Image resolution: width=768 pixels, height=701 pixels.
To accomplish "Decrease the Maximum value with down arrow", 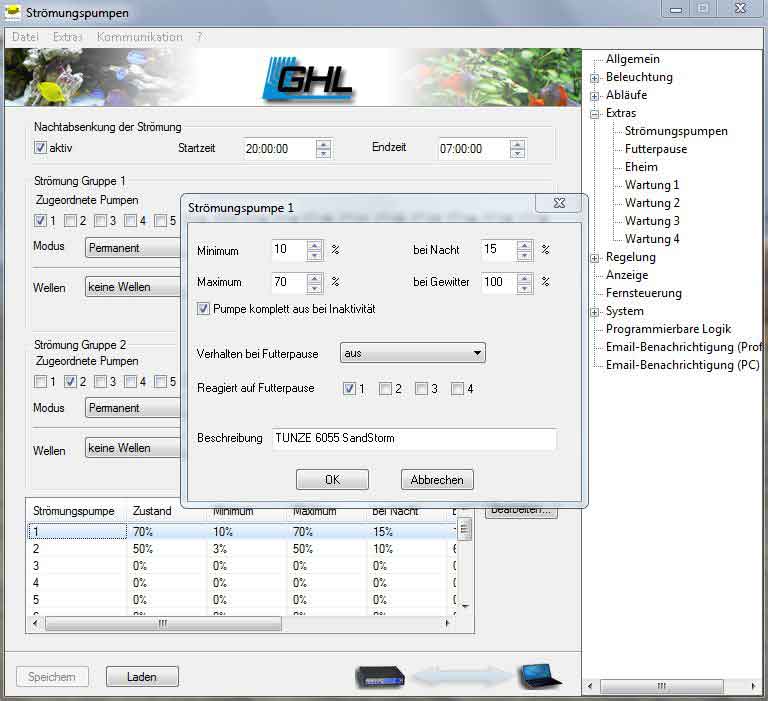I will pos(315,287).
